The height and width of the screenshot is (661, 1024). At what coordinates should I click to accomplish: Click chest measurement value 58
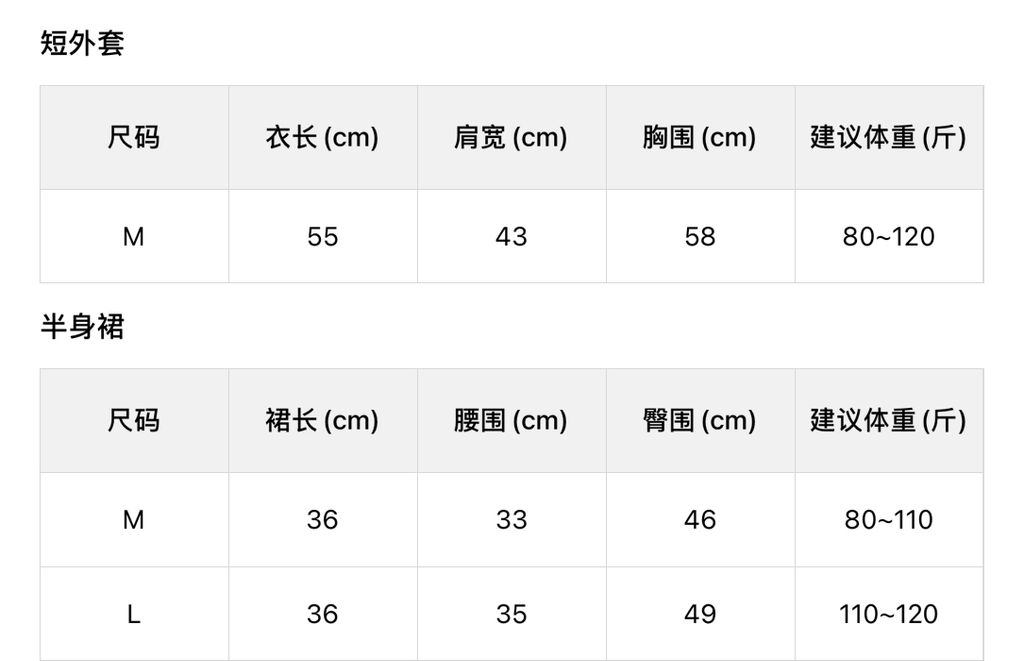coord(699,237)
